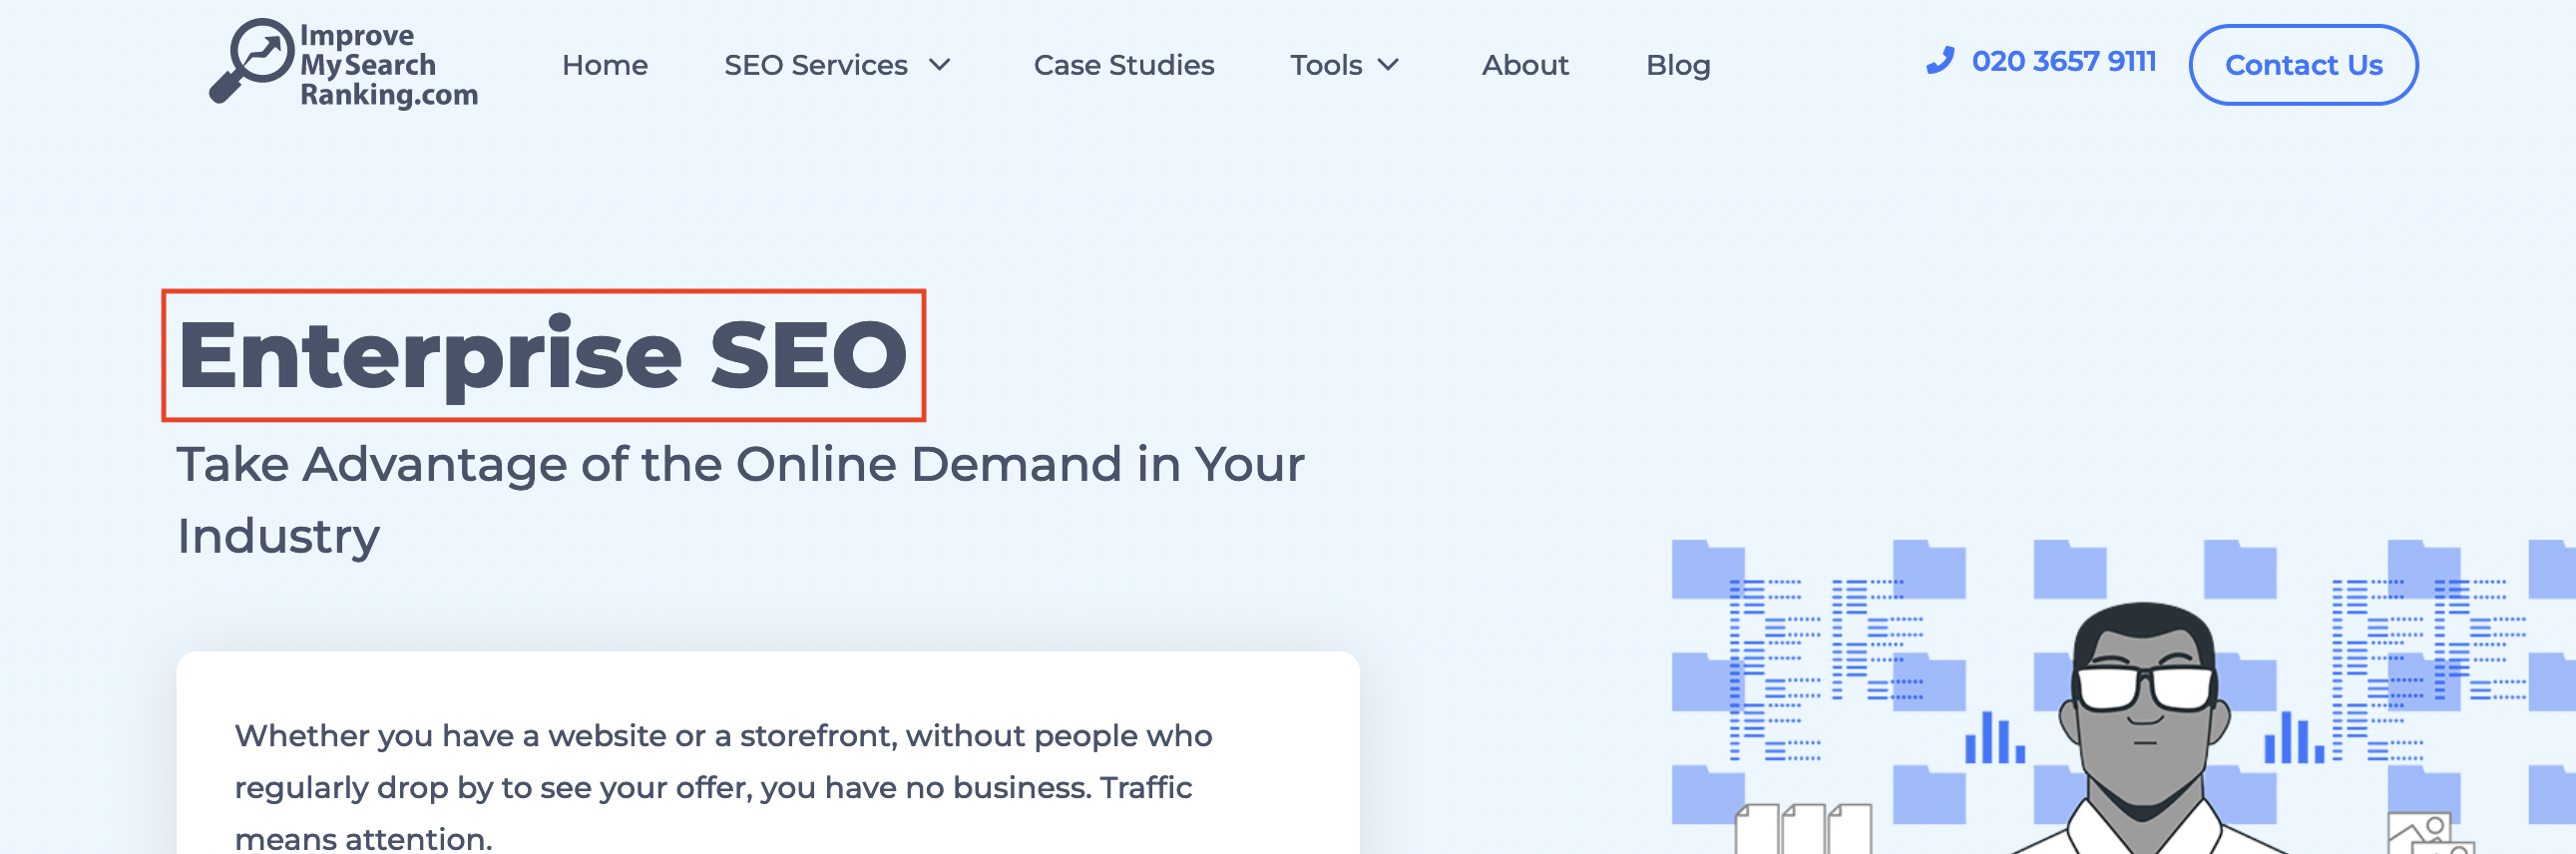The width and height of the screenshot is (2576, 854).
Task: Click the stacked paper documents icon
Action: [x=1802, y=828]
